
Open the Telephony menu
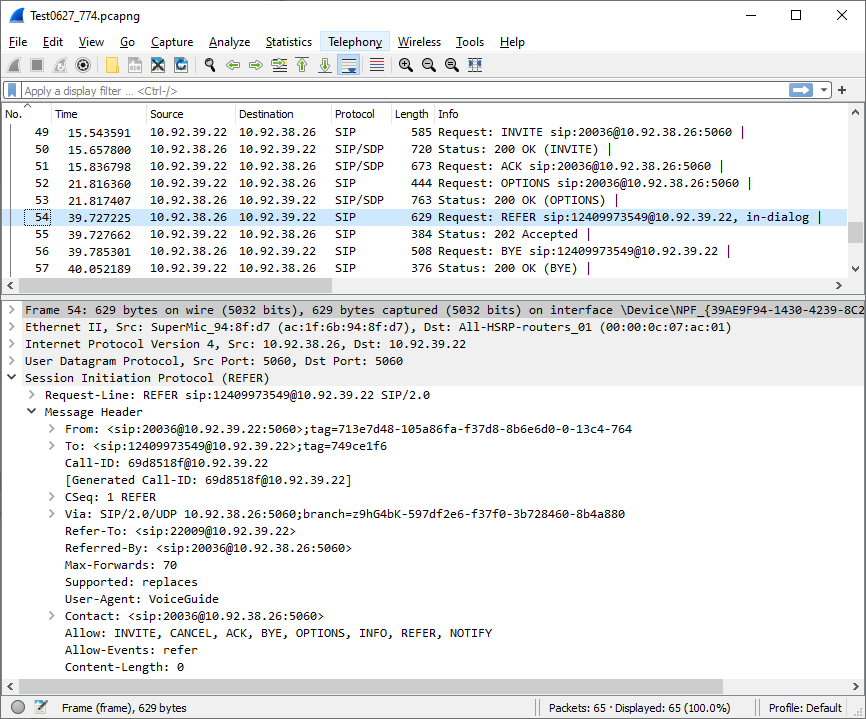tap(355, 42)
